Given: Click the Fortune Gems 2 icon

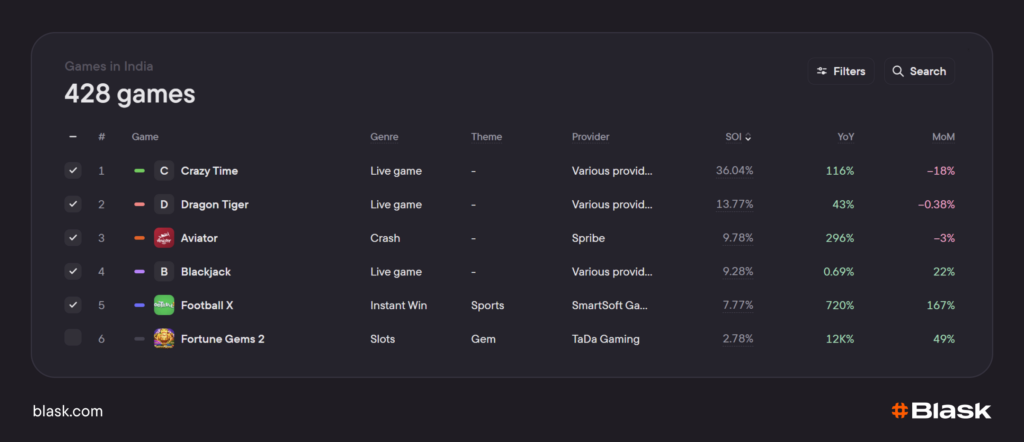Looking at the screenshot, I should 164,339.
